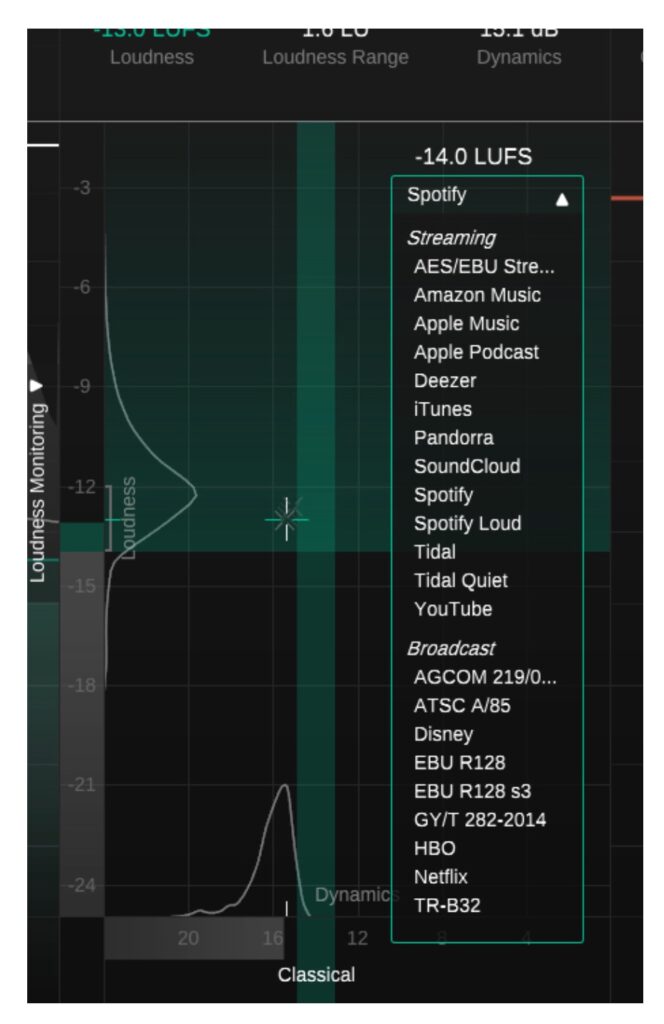Select the YouTube loudness preset
The image size is (664, 1024).
[x=453, y=609]
